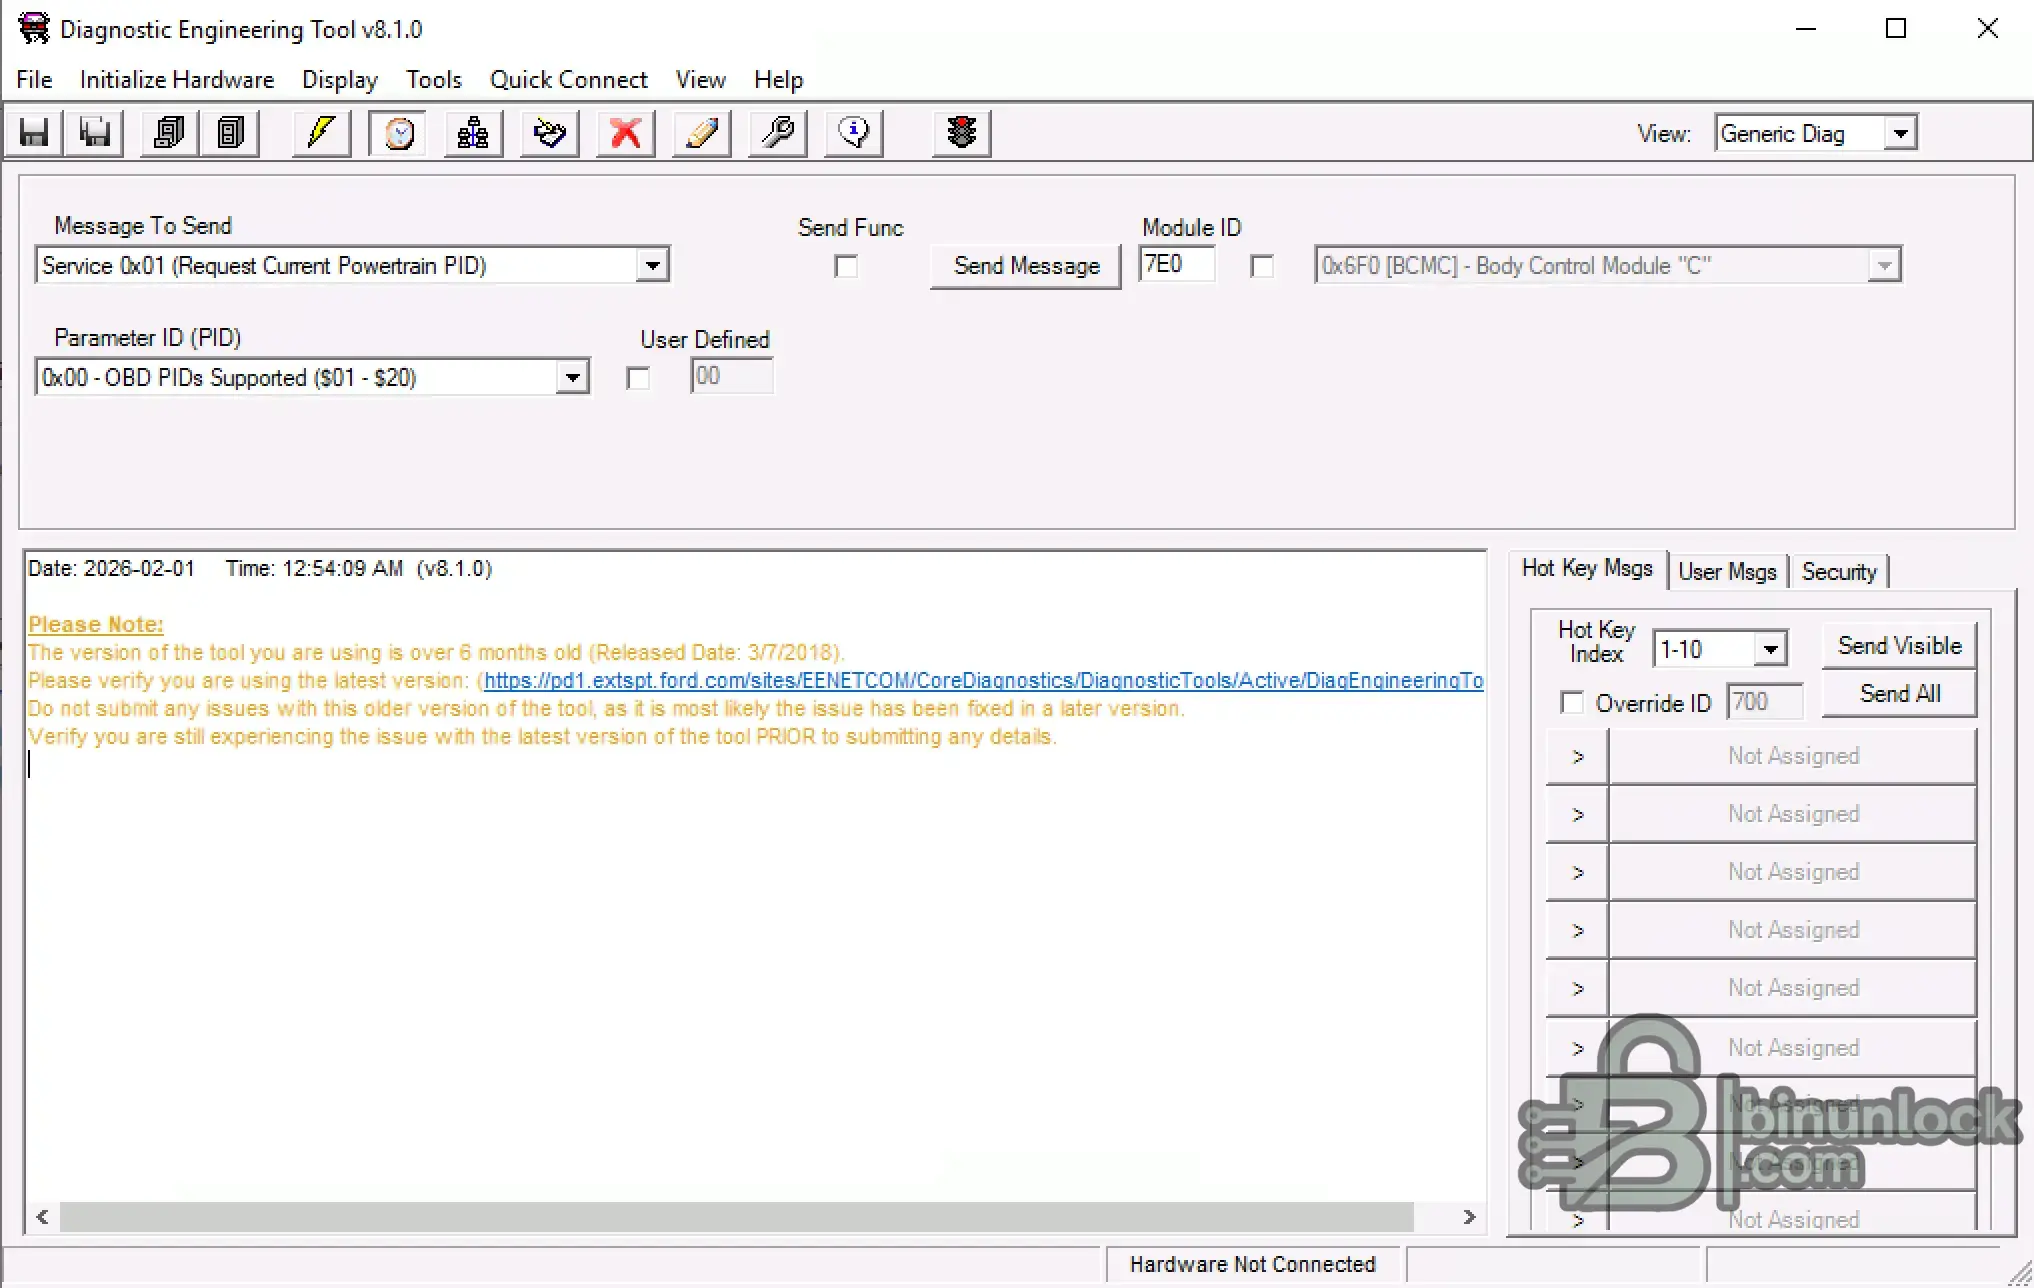Click the info speech bubble icon
Image resolution: width=2034 pixels, height=1288 pixels.
click(x=854, y=133)
